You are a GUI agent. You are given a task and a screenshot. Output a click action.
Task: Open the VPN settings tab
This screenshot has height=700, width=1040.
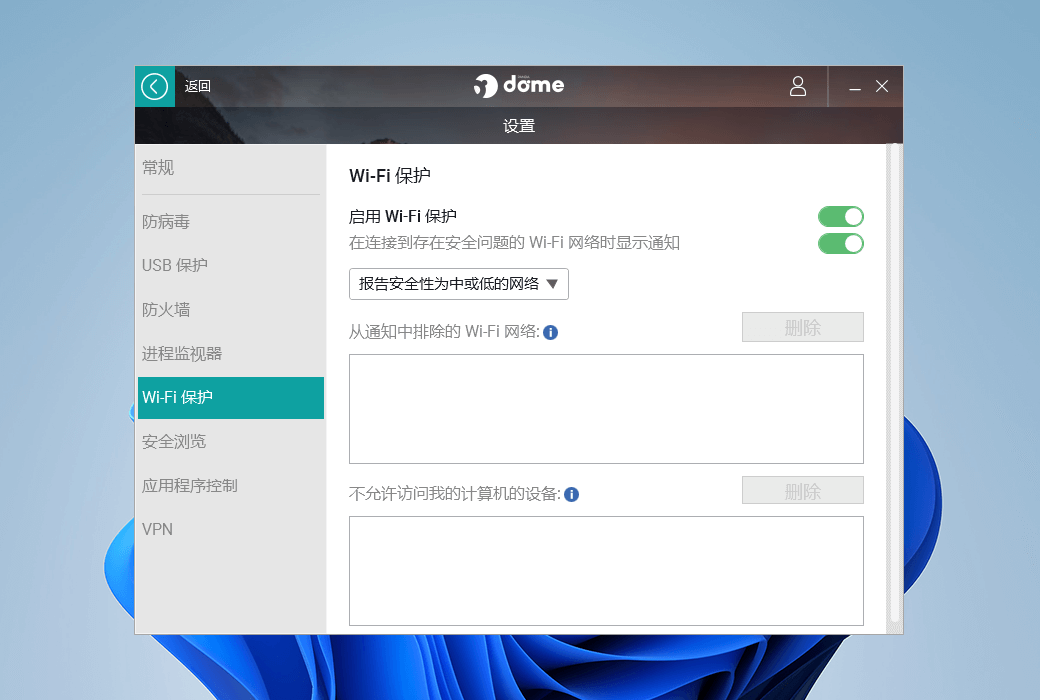pyautogui.click(x=158, y=530)
